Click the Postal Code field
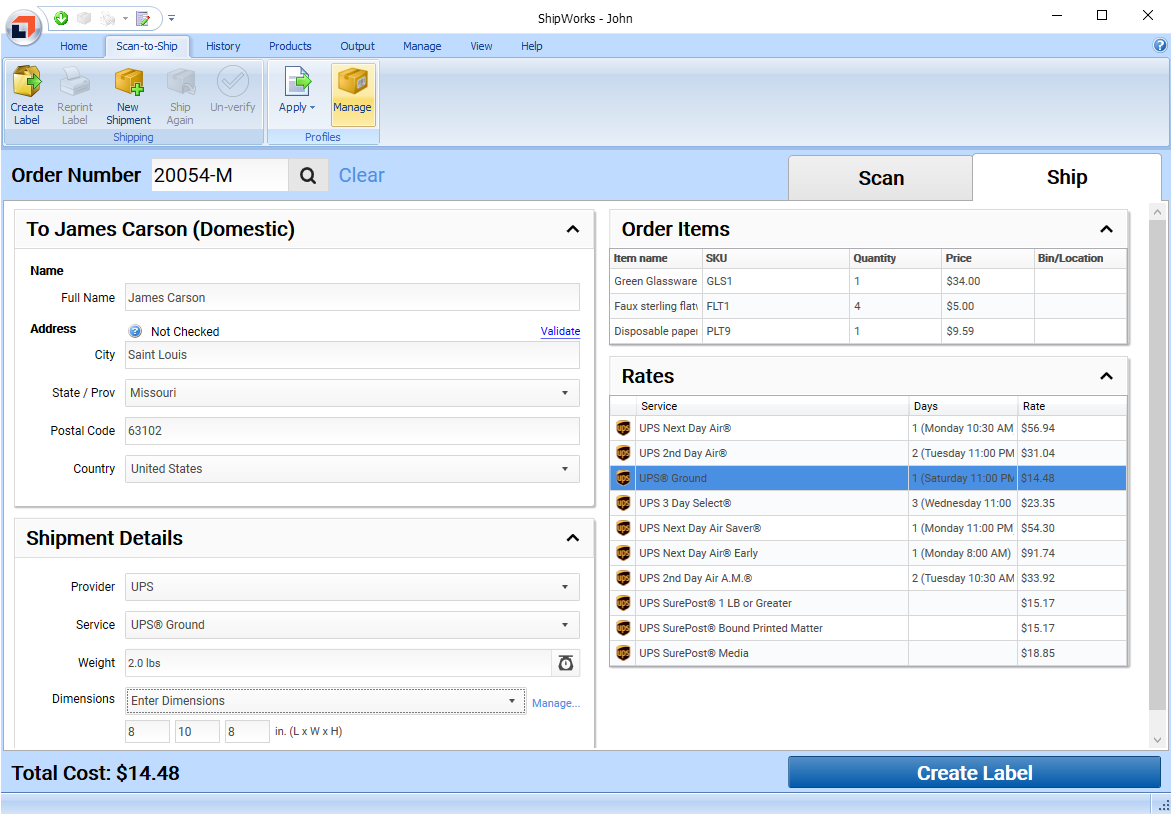Viewport: 1172px width, 814px height. [x=352, y=431]
